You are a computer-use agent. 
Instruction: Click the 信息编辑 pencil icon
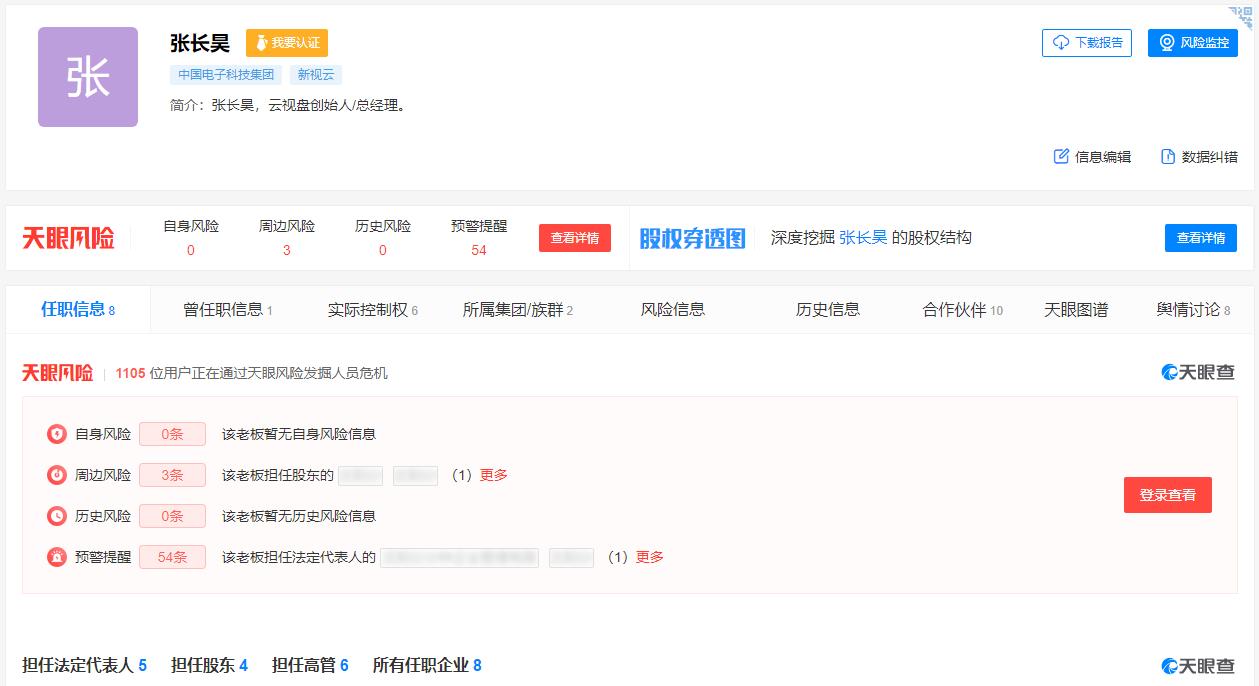(1062, 156)
